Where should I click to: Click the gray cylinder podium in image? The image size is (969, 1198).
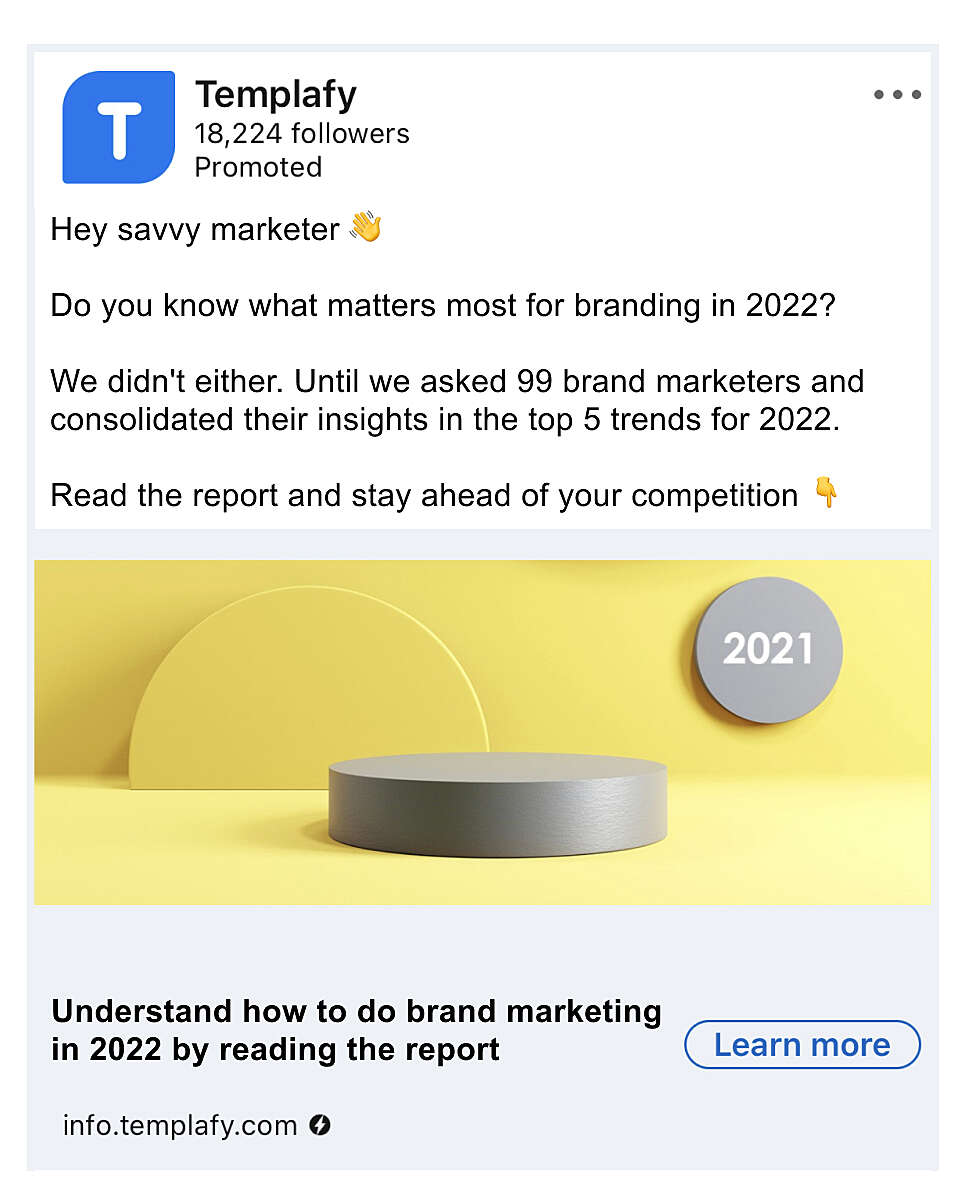[x=497, y=804]
